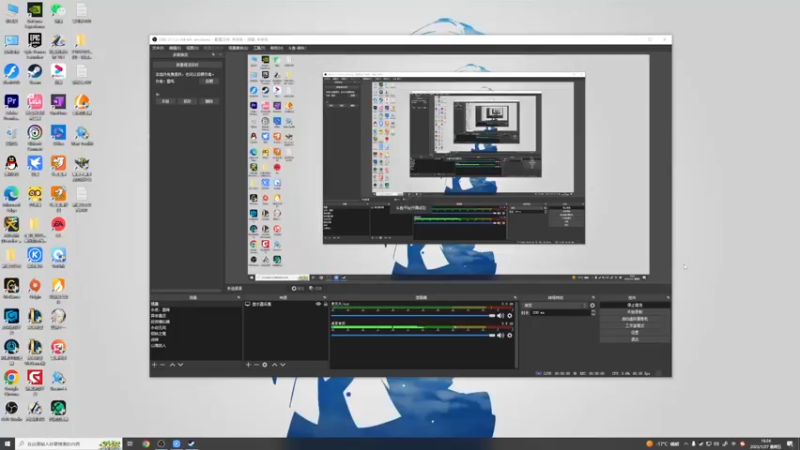The height and width of the screenshot is (450, 800).
Task: Move source up in sources list
Action: [x=274, y=365]
